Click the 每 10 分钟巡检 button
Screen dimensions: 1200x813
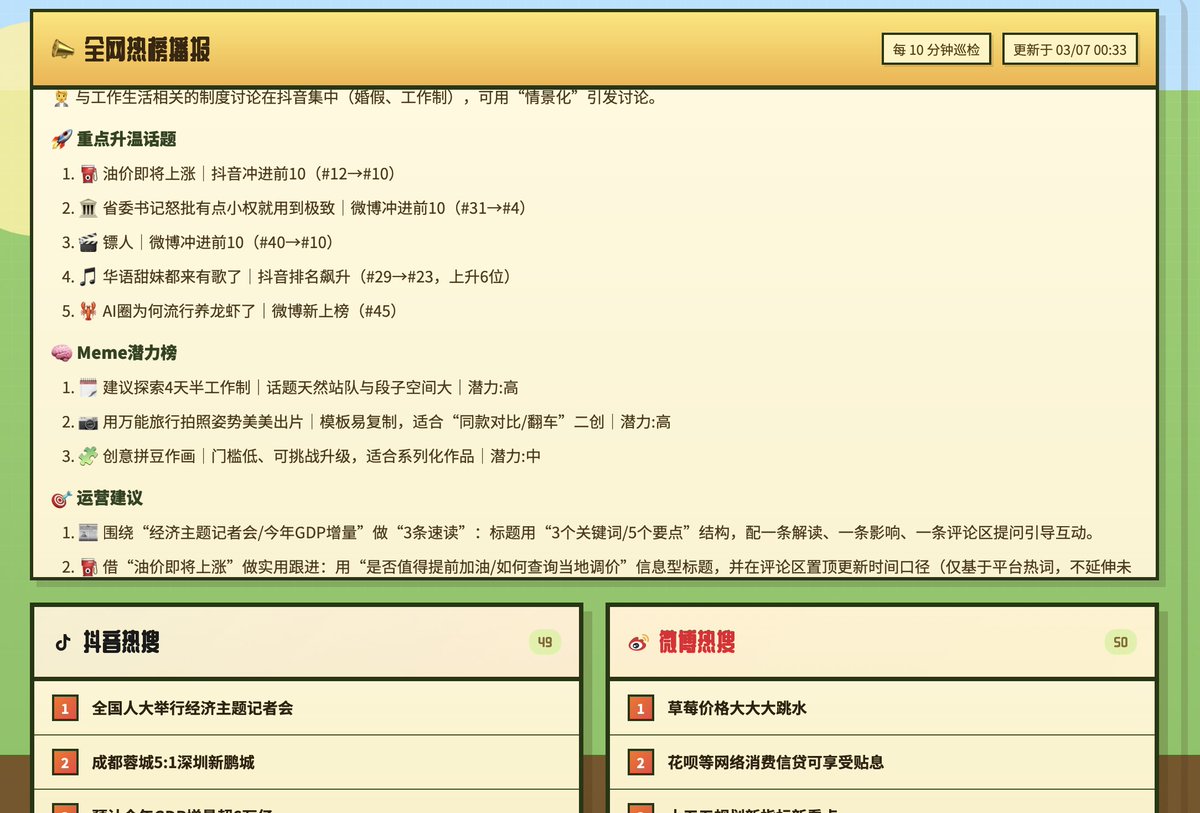[x=935, y=48]
